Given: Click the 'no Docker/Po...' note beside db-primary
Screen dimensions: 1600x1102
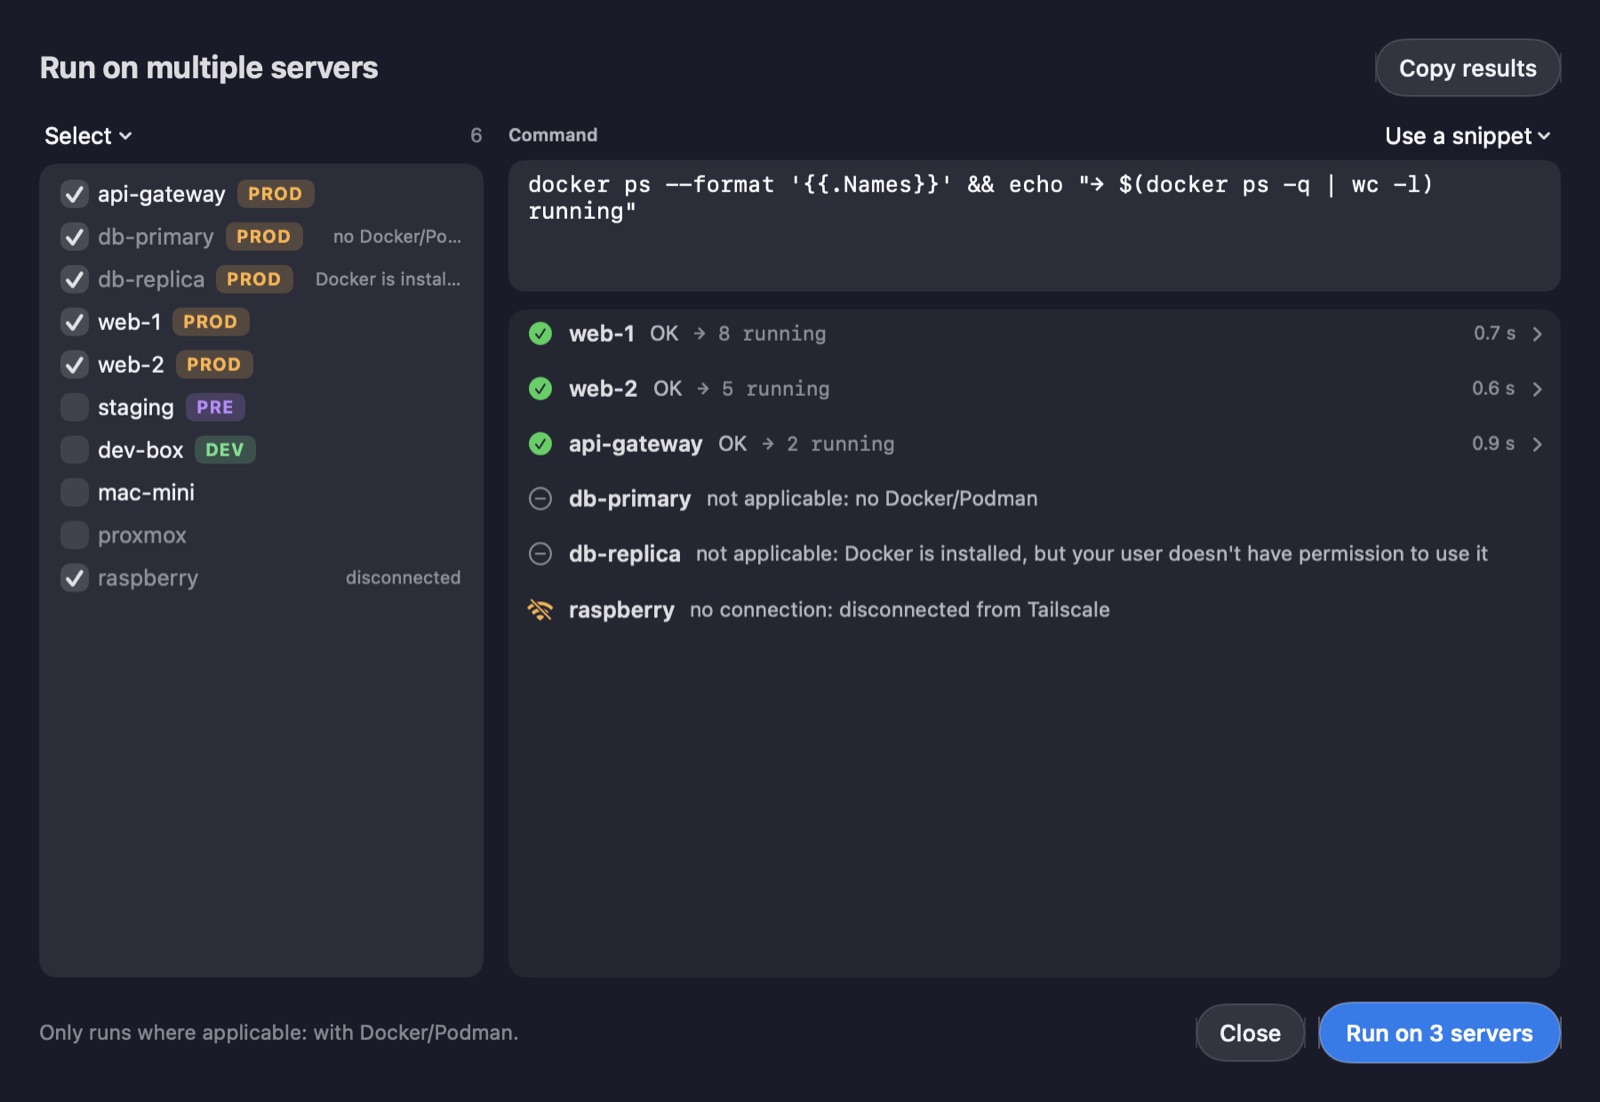Looking at the screenshot, I should coord(397,237).
